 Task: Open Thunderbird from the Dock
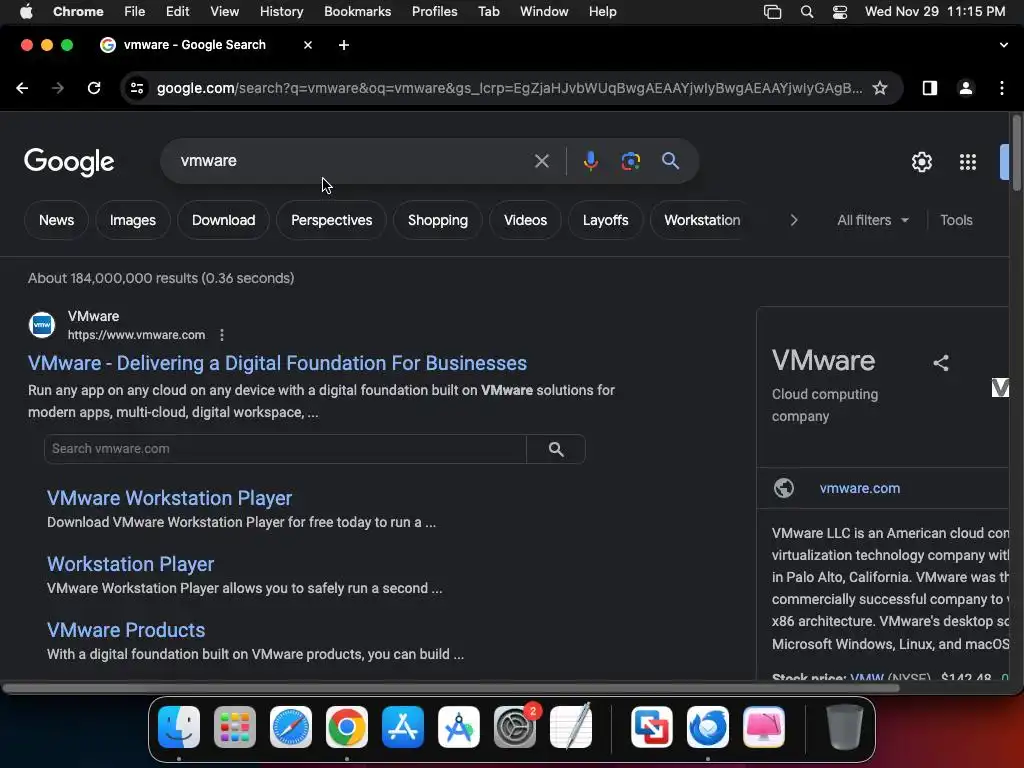pyautogui.click(x=708, y=727)
